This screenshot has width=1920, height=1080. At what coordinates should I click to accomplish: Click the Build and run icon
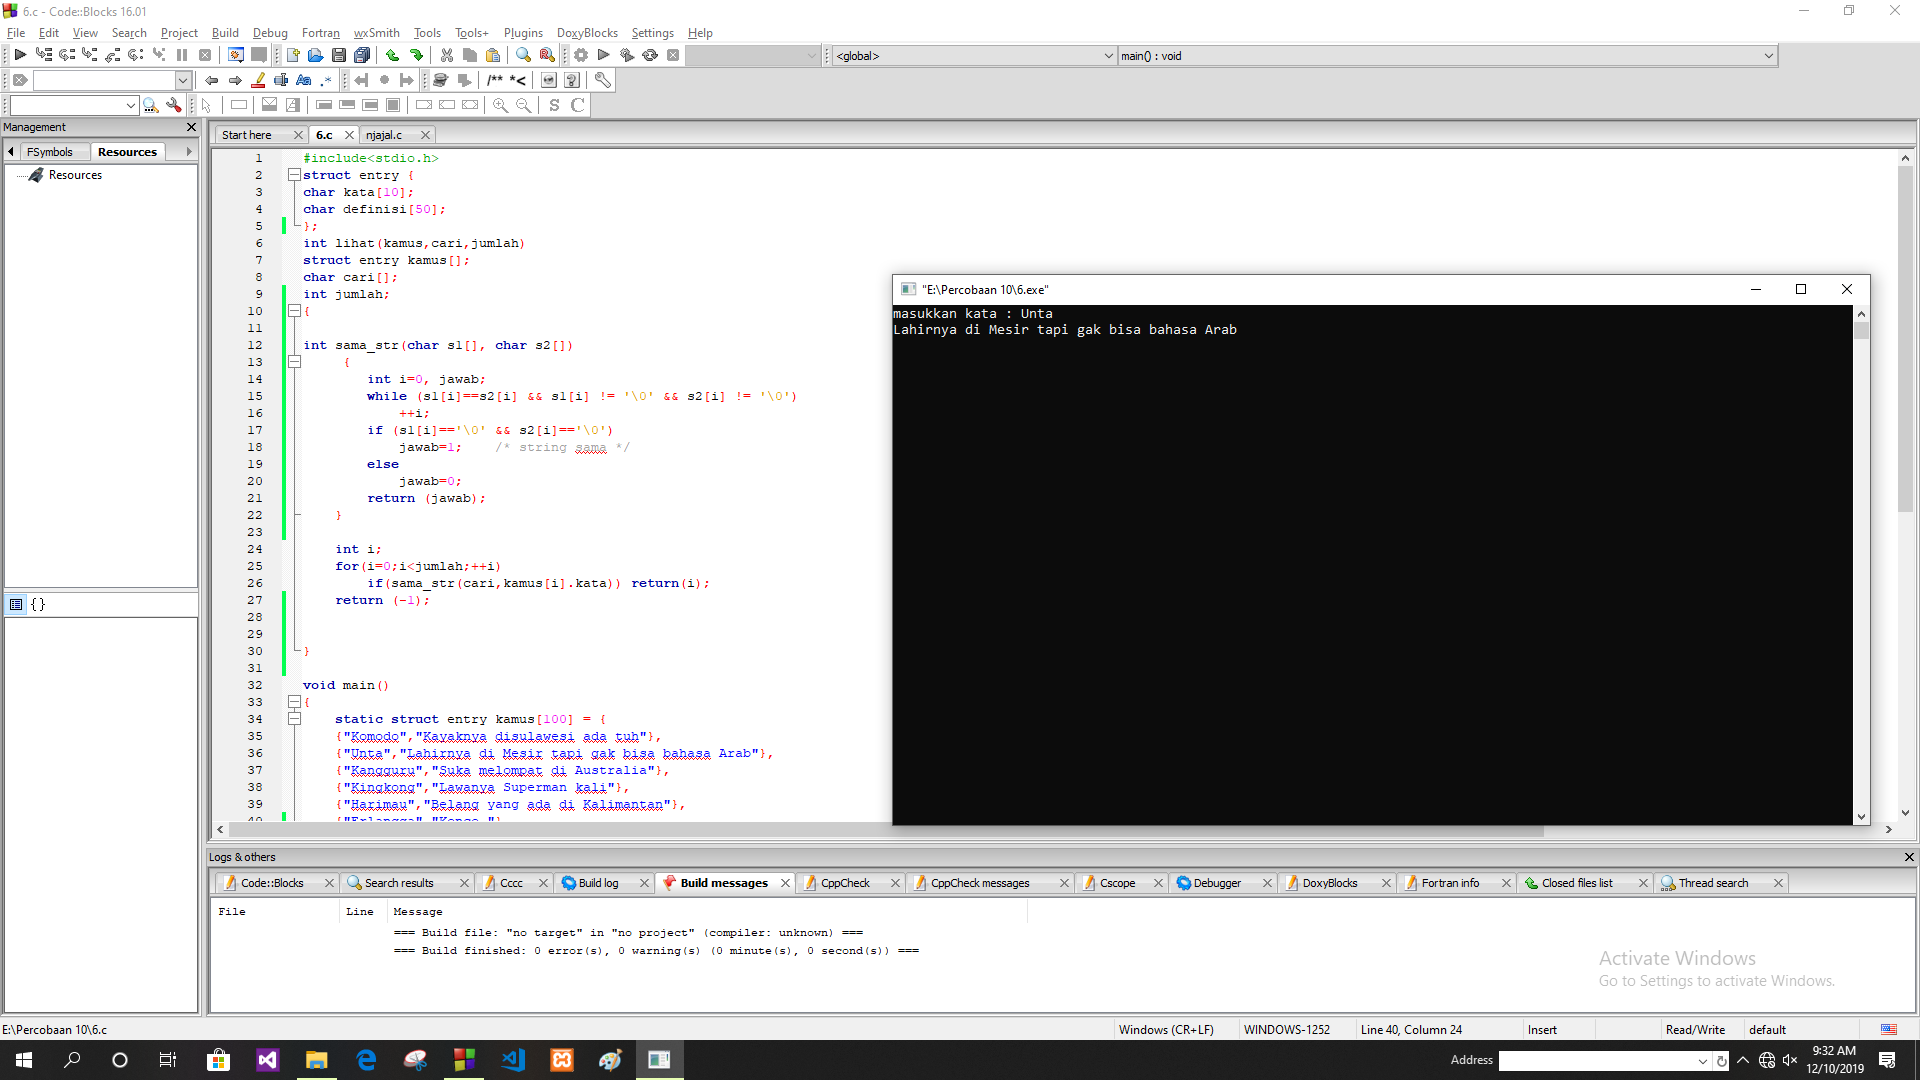[x=627, y=56]
